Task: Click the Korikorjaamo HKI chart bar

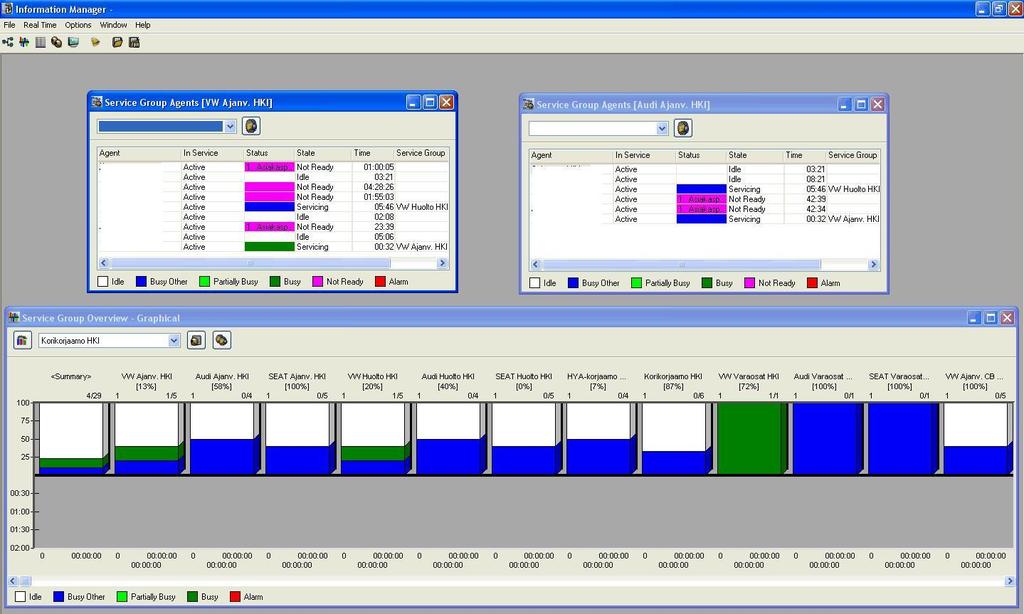Action: tap(675, 438)
